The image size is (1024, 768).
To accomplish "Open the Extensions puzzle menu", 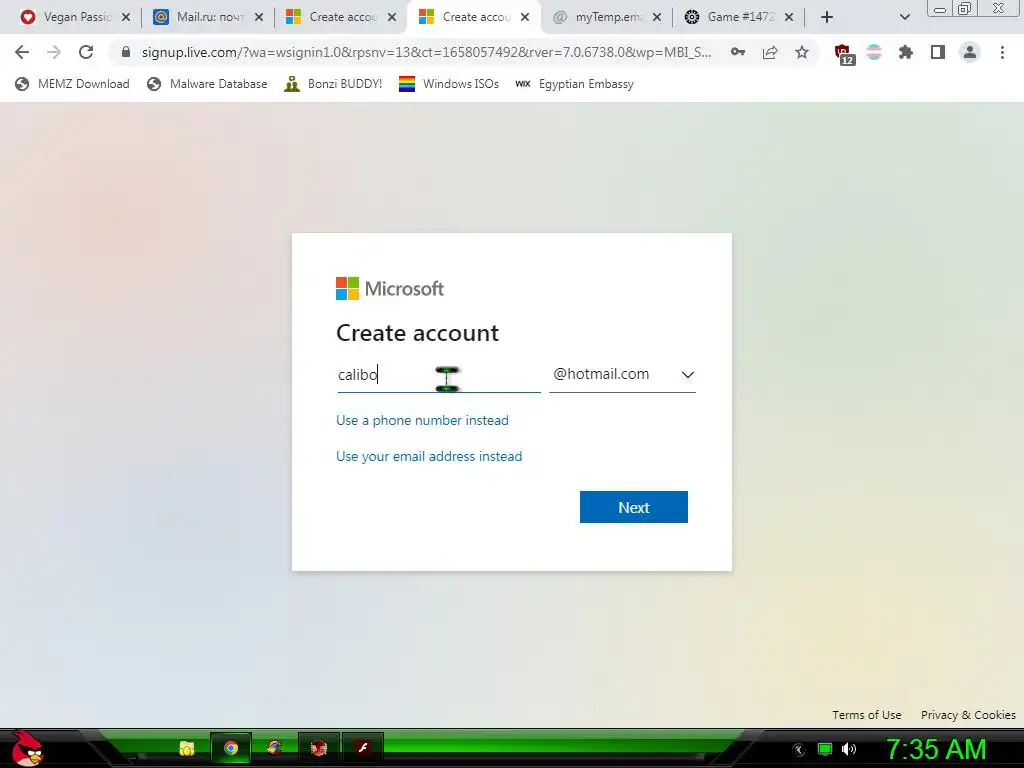I will 906,52.
